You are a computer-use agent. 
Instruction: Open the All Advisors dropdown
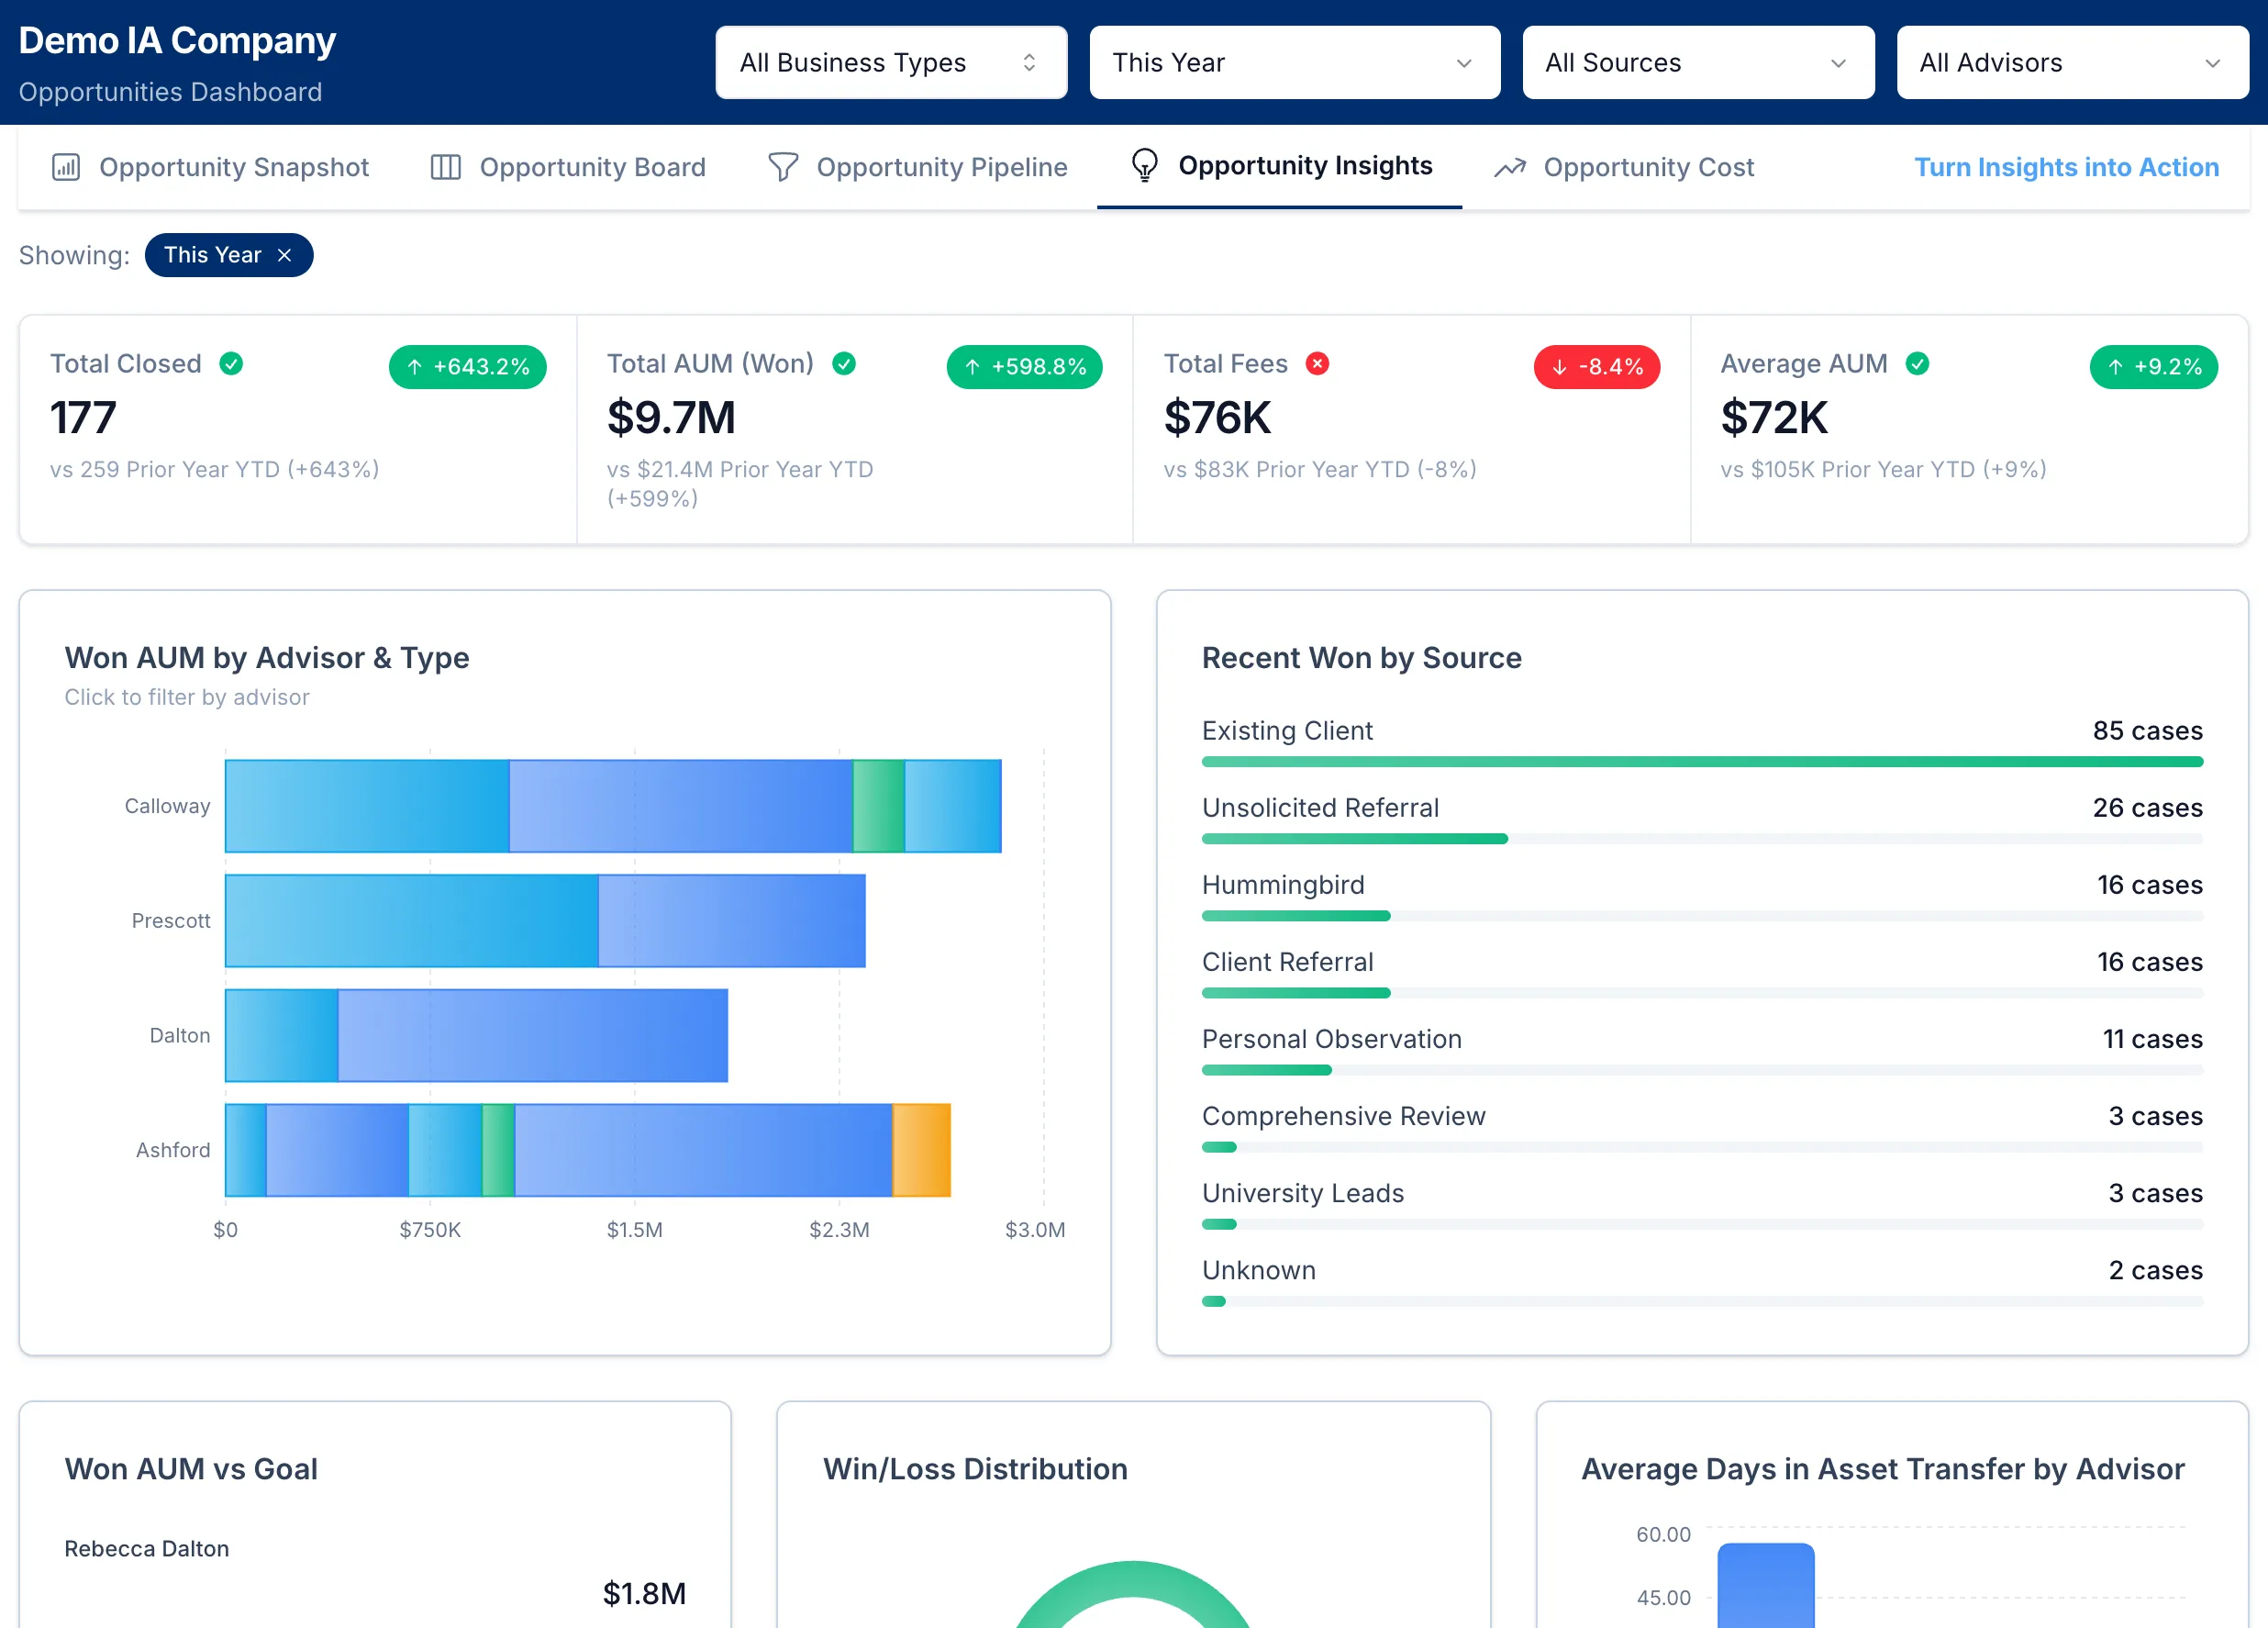pyautogui.click(x=2072, y=62)
